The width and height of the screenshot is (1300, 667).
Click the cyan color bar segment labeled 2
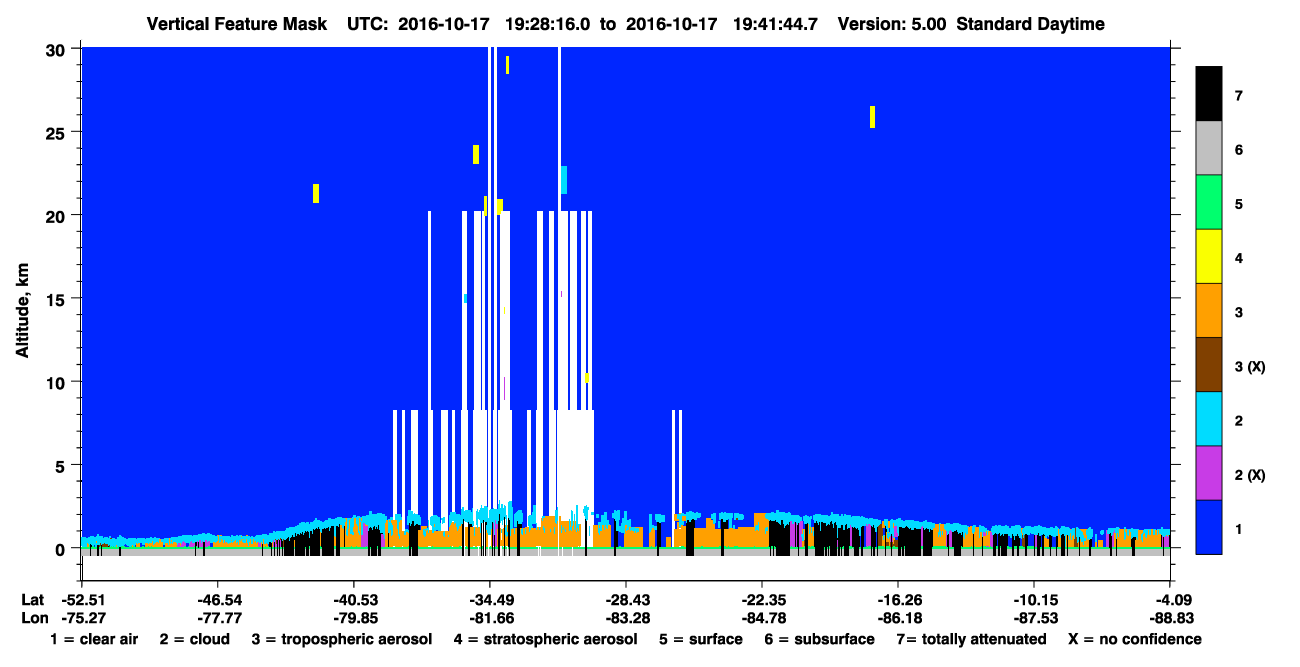[x=1209, y=418]
